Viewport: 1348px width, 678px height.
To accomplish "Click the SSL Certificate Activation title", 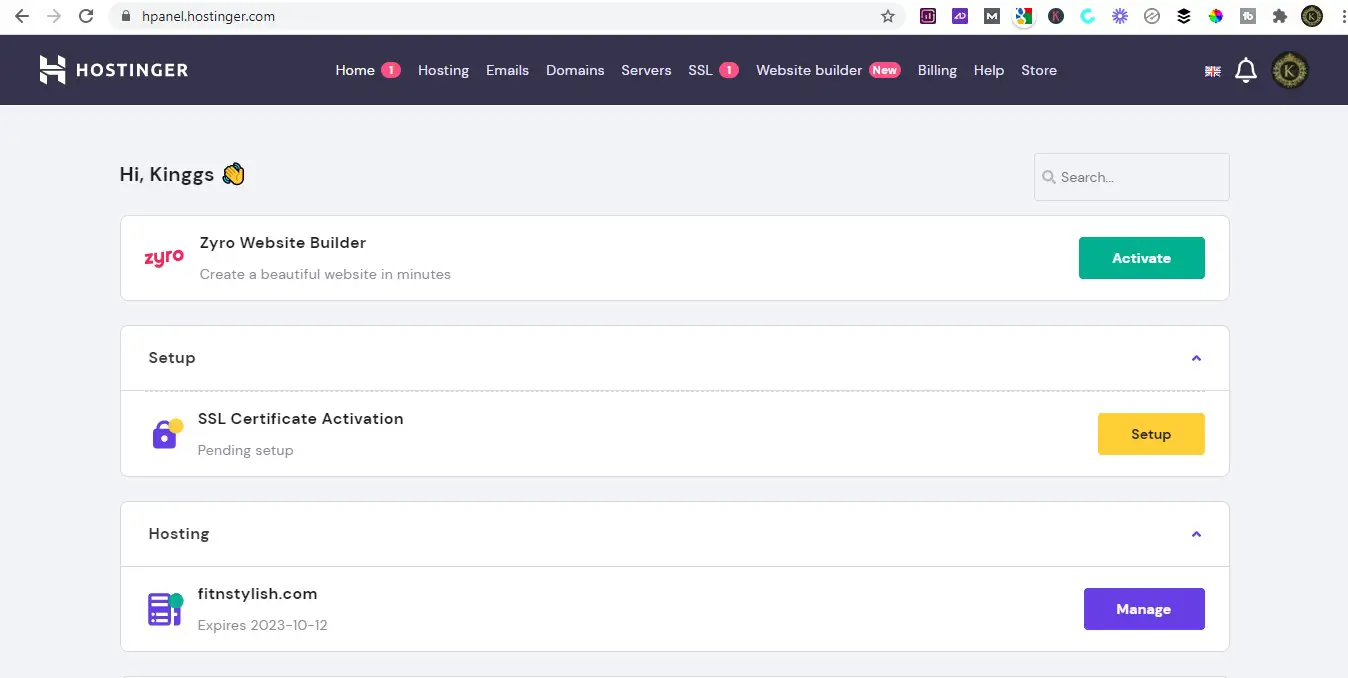I will [301, 419].
